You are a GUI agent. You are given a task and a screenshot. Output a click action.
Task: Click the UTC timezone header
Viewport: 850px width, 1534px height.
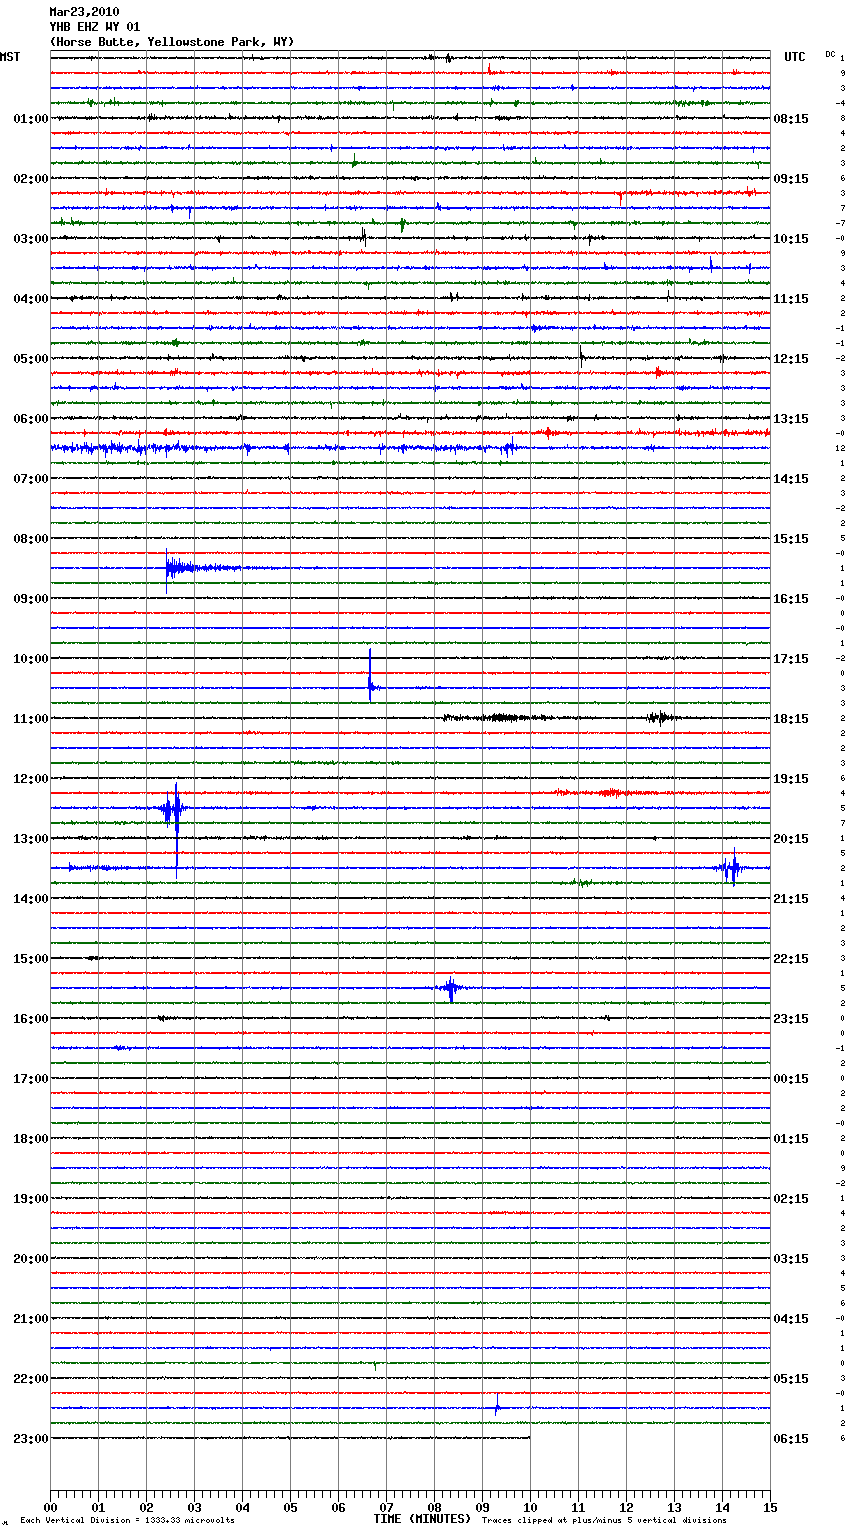795,57
